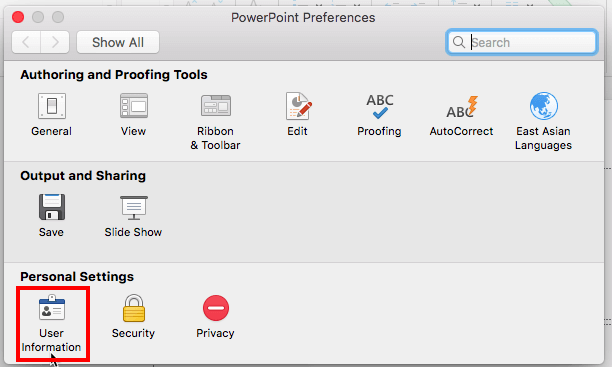The width and height of the screenshot is (612, 367).
Task: Open Edit preferences
Action: point(298,114)
